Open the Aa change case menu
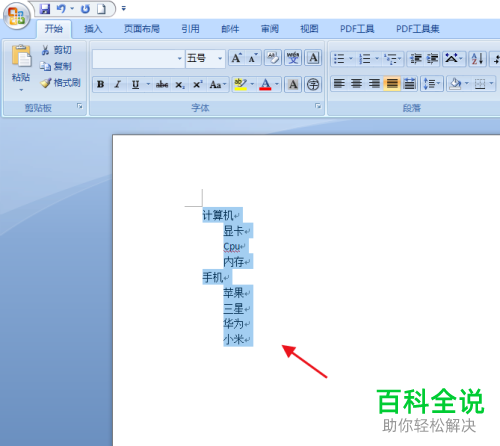Viewport: 500px width, 446px height. click(x=217, y=85)
